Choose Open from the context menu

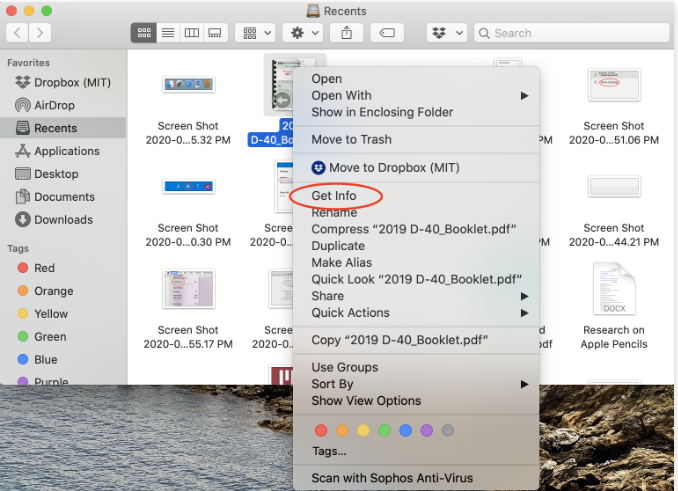pyautogui.click(x=416, y=79)
